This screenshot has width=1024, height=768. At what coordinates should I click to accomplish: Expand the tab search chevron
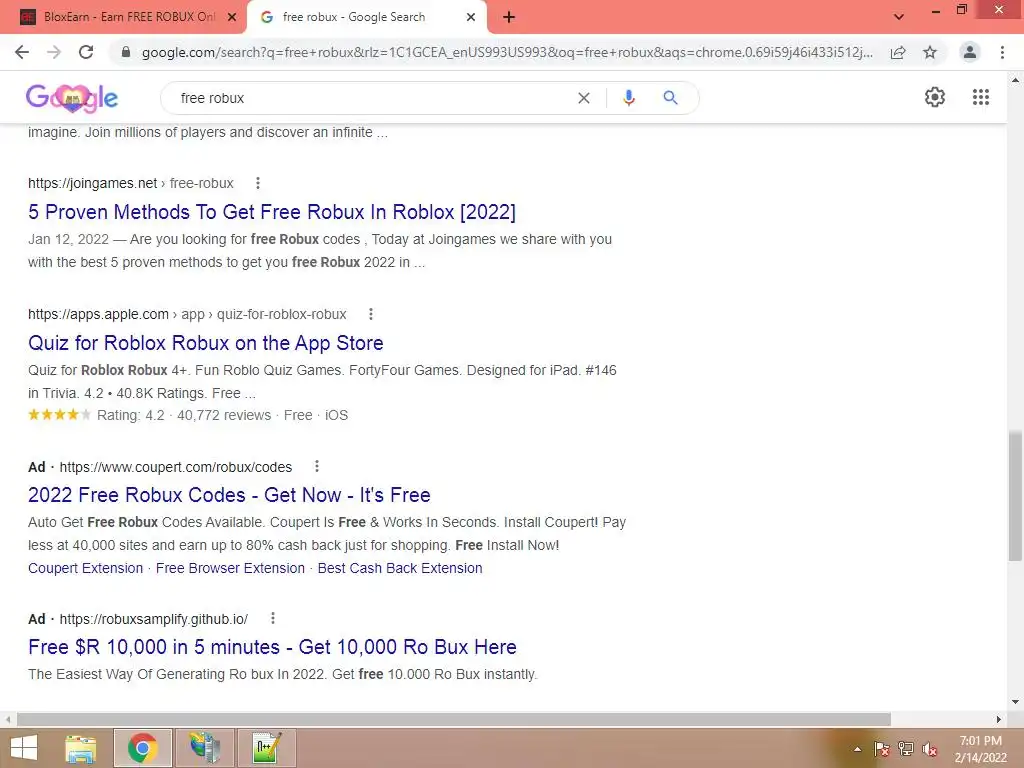tap(899, 17)
